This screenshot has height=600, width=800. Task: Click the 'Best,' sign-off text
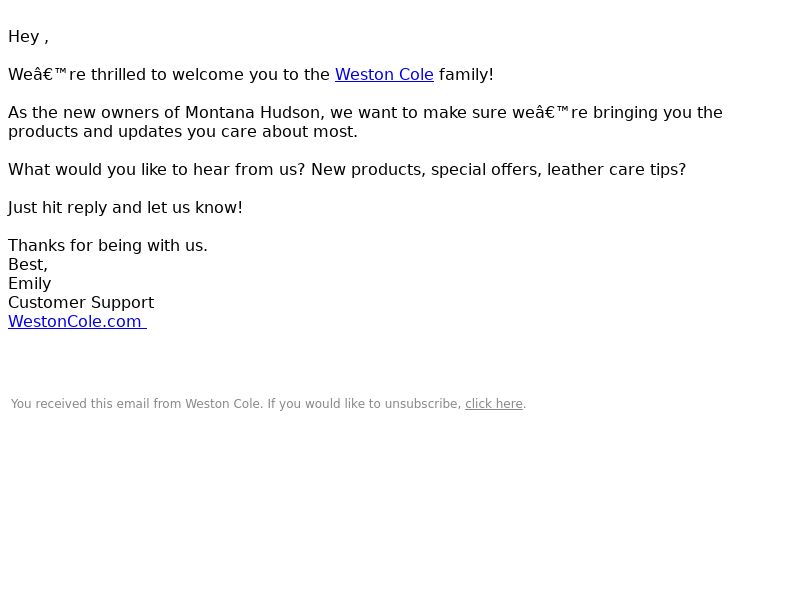tap(28, 264)
